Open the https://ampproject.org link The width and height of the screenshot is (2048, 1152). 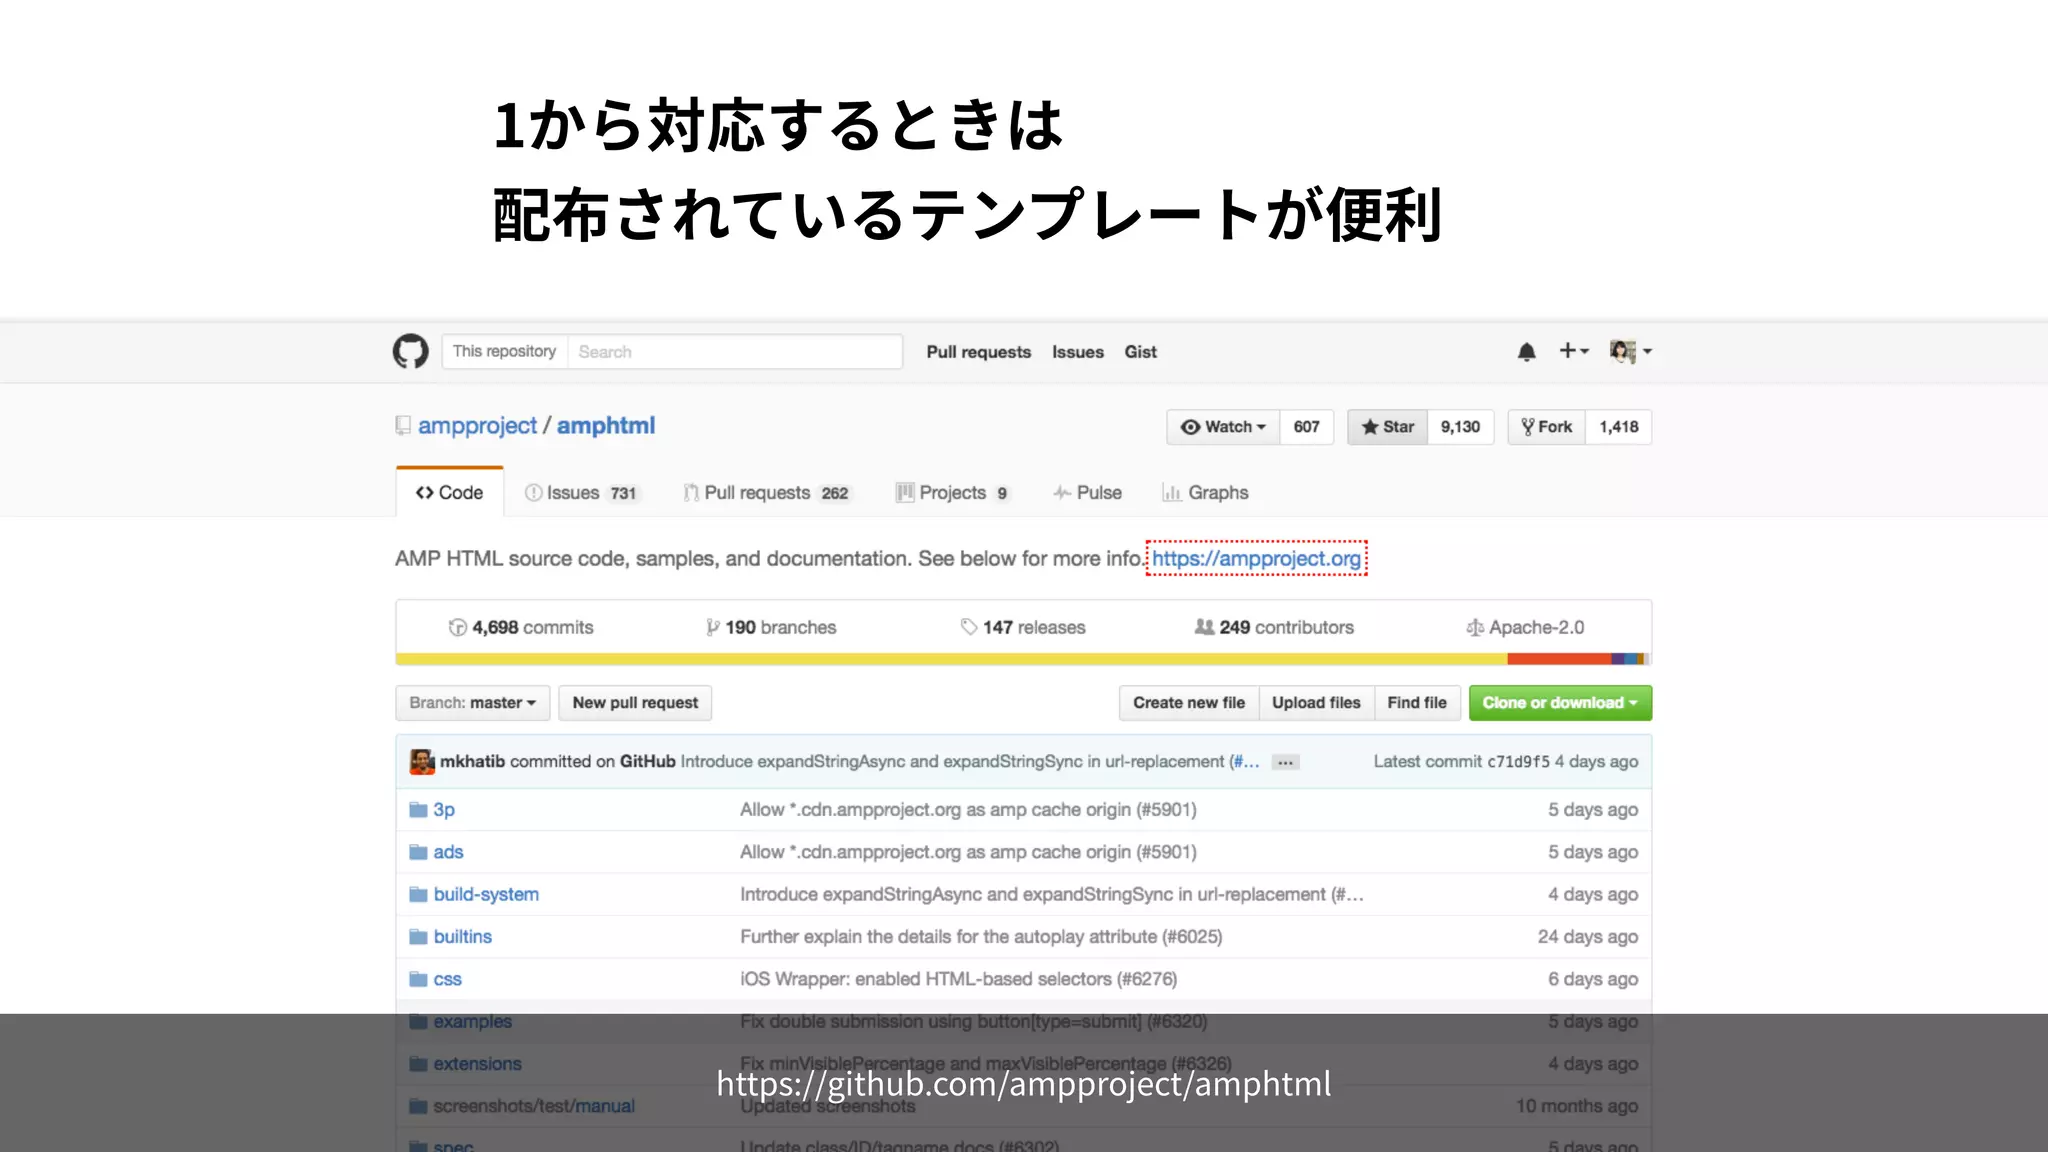[1256, 559]
